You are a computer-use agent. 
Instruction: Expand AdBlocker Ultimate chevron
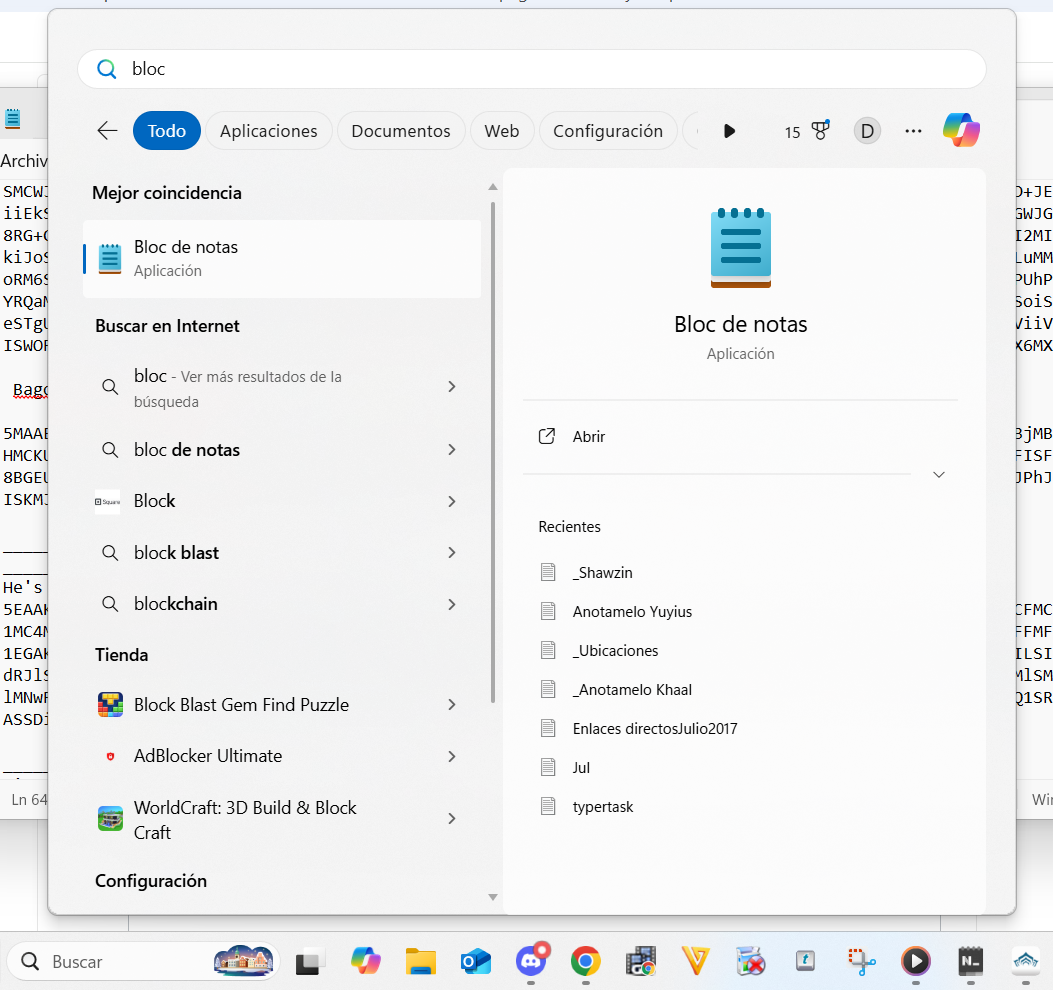pyautogui.click(x=452, y=756)
